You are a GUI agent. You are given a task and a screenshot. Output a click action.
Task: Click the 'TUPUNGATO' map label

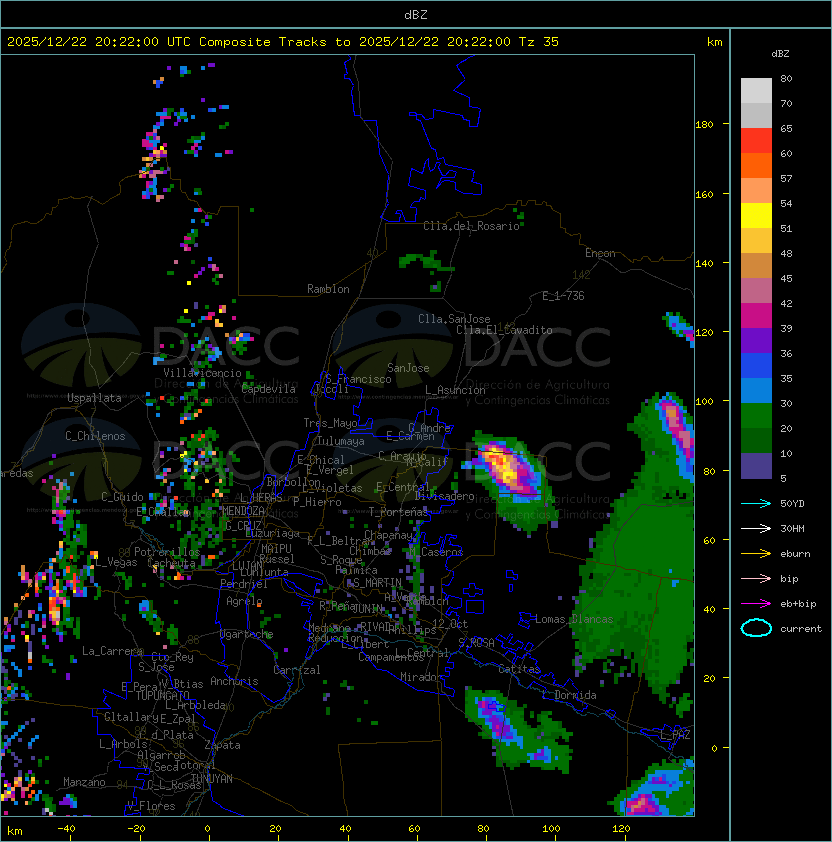(162, 695)
